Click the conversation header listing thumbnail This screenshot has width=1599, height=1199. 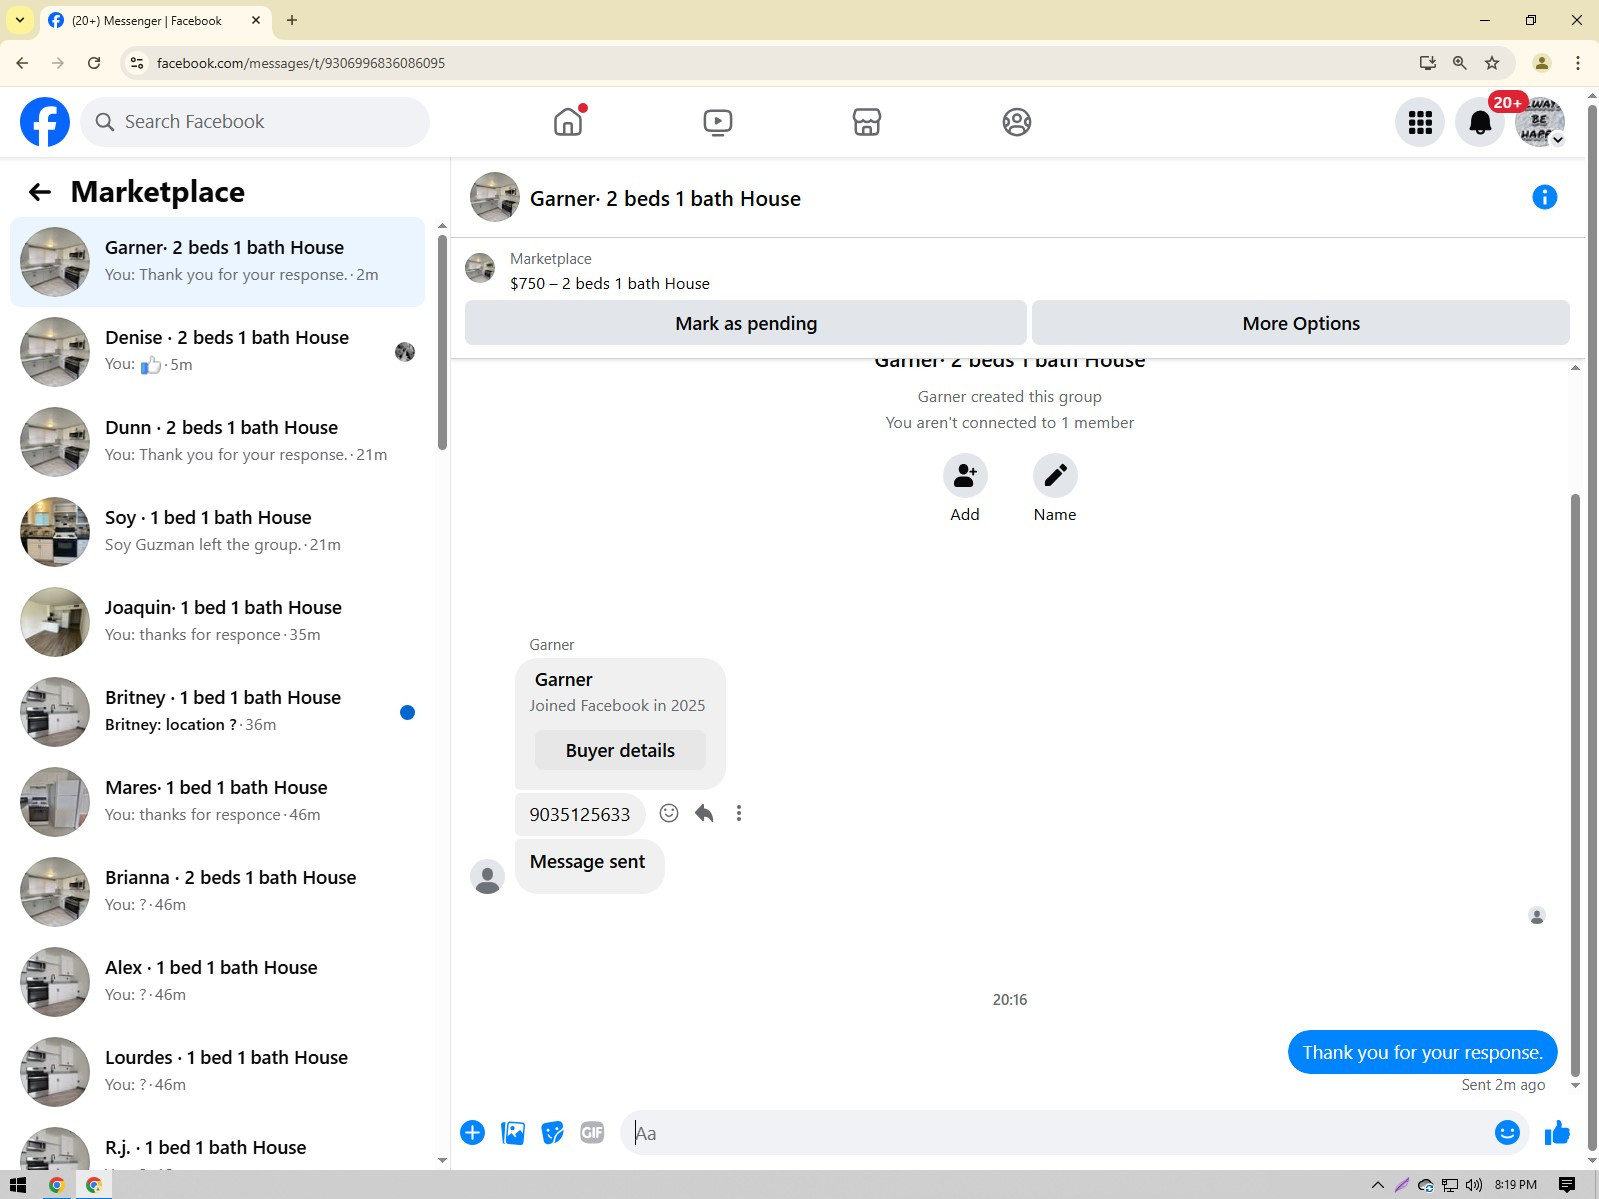(x=495, y=197)
